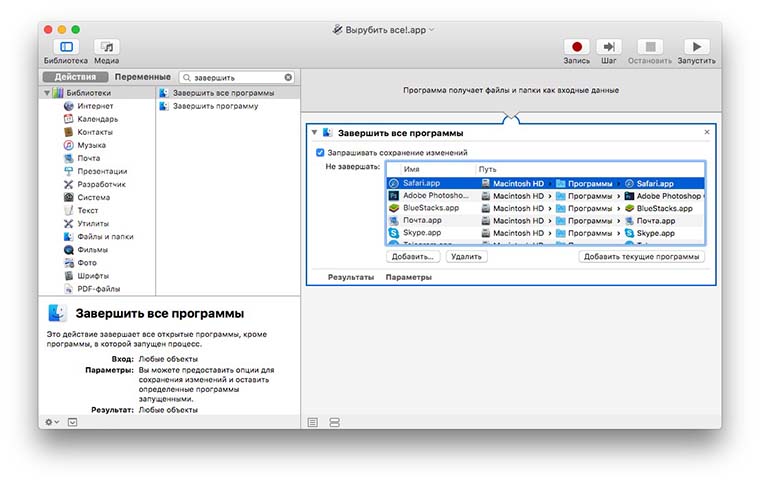The height and width of the screenshot is (484, 760).
Task: Click the Удалить button
Action: (466, 256)
